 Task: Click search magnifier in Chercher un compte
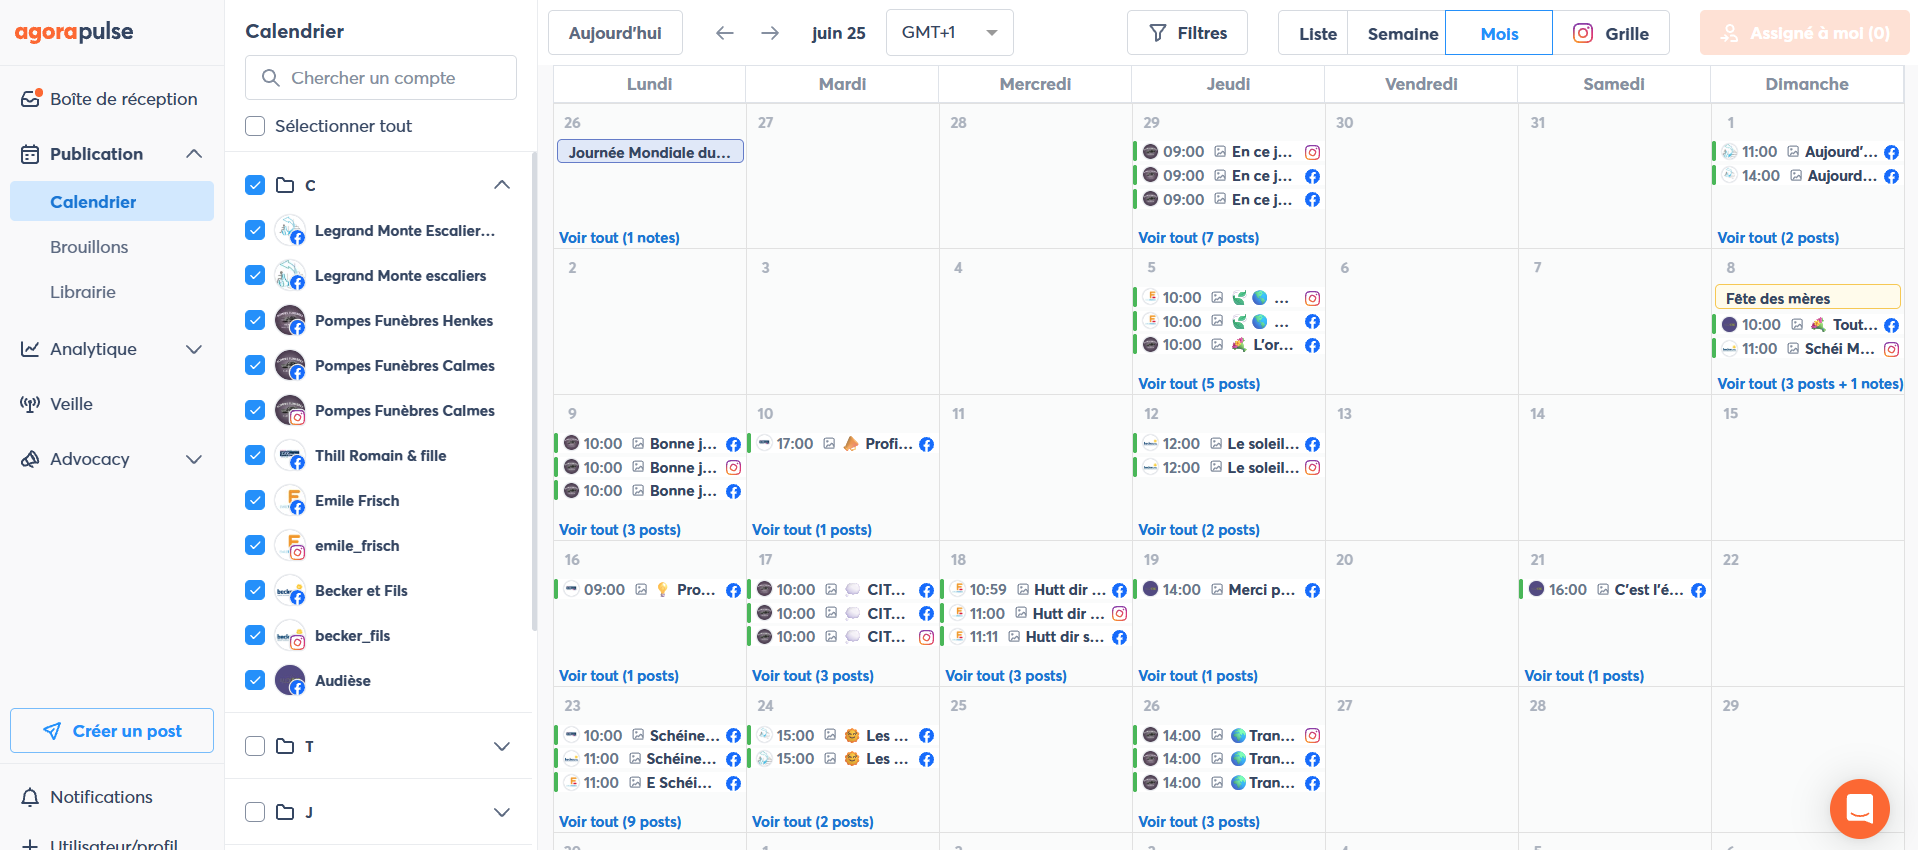[270, 78]
